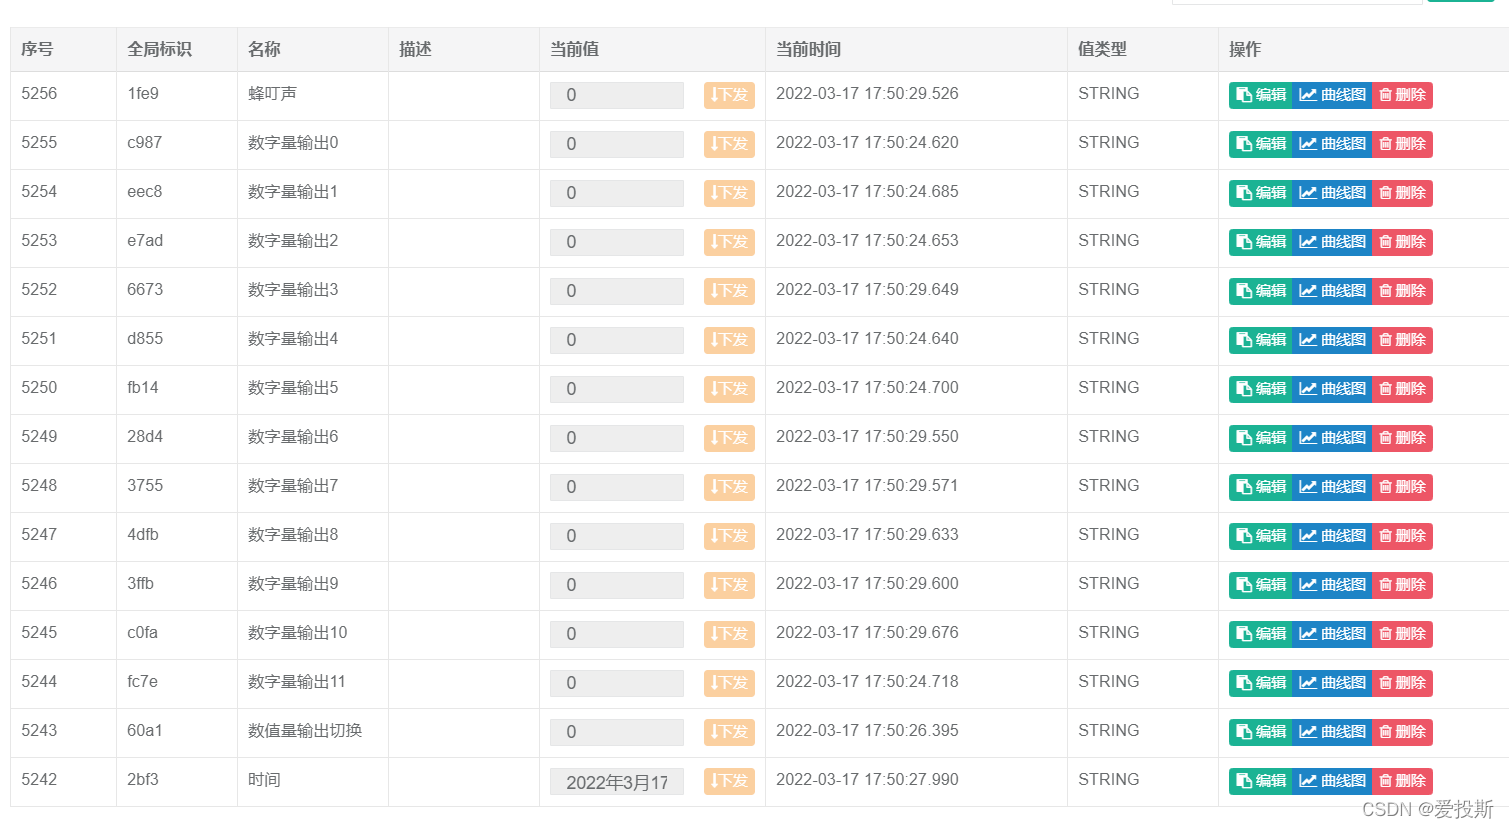Click 下发 in row 5254
Viewport: 1509px width, 828px height.
pos(729,193)
